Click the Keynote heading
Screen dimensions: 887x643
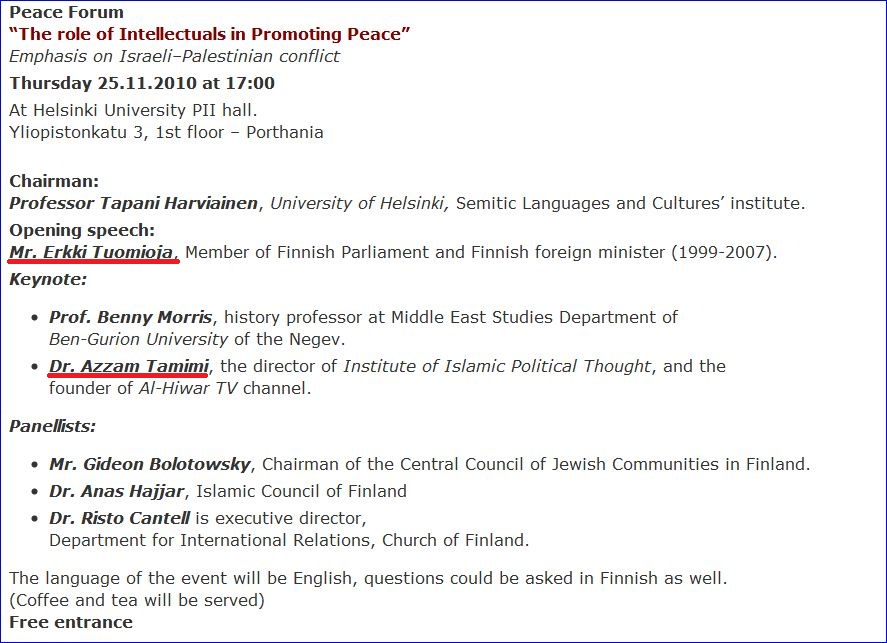48,279
